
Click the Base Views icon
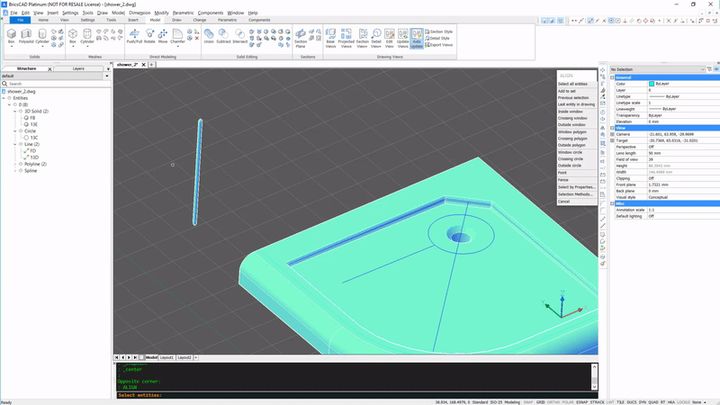pos(331,38)
